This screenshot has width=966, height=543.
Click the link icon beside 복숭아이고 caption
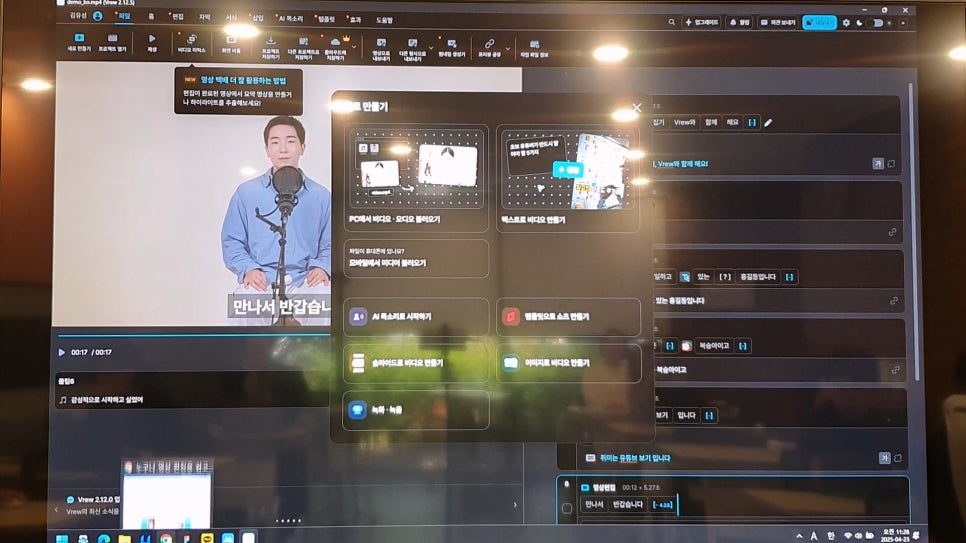point(895,370)
